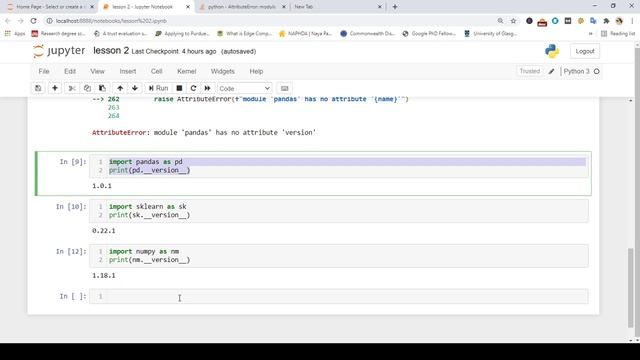640x360 pixels.
Task: Copy selected cells icon
Action: pos(87,88)
